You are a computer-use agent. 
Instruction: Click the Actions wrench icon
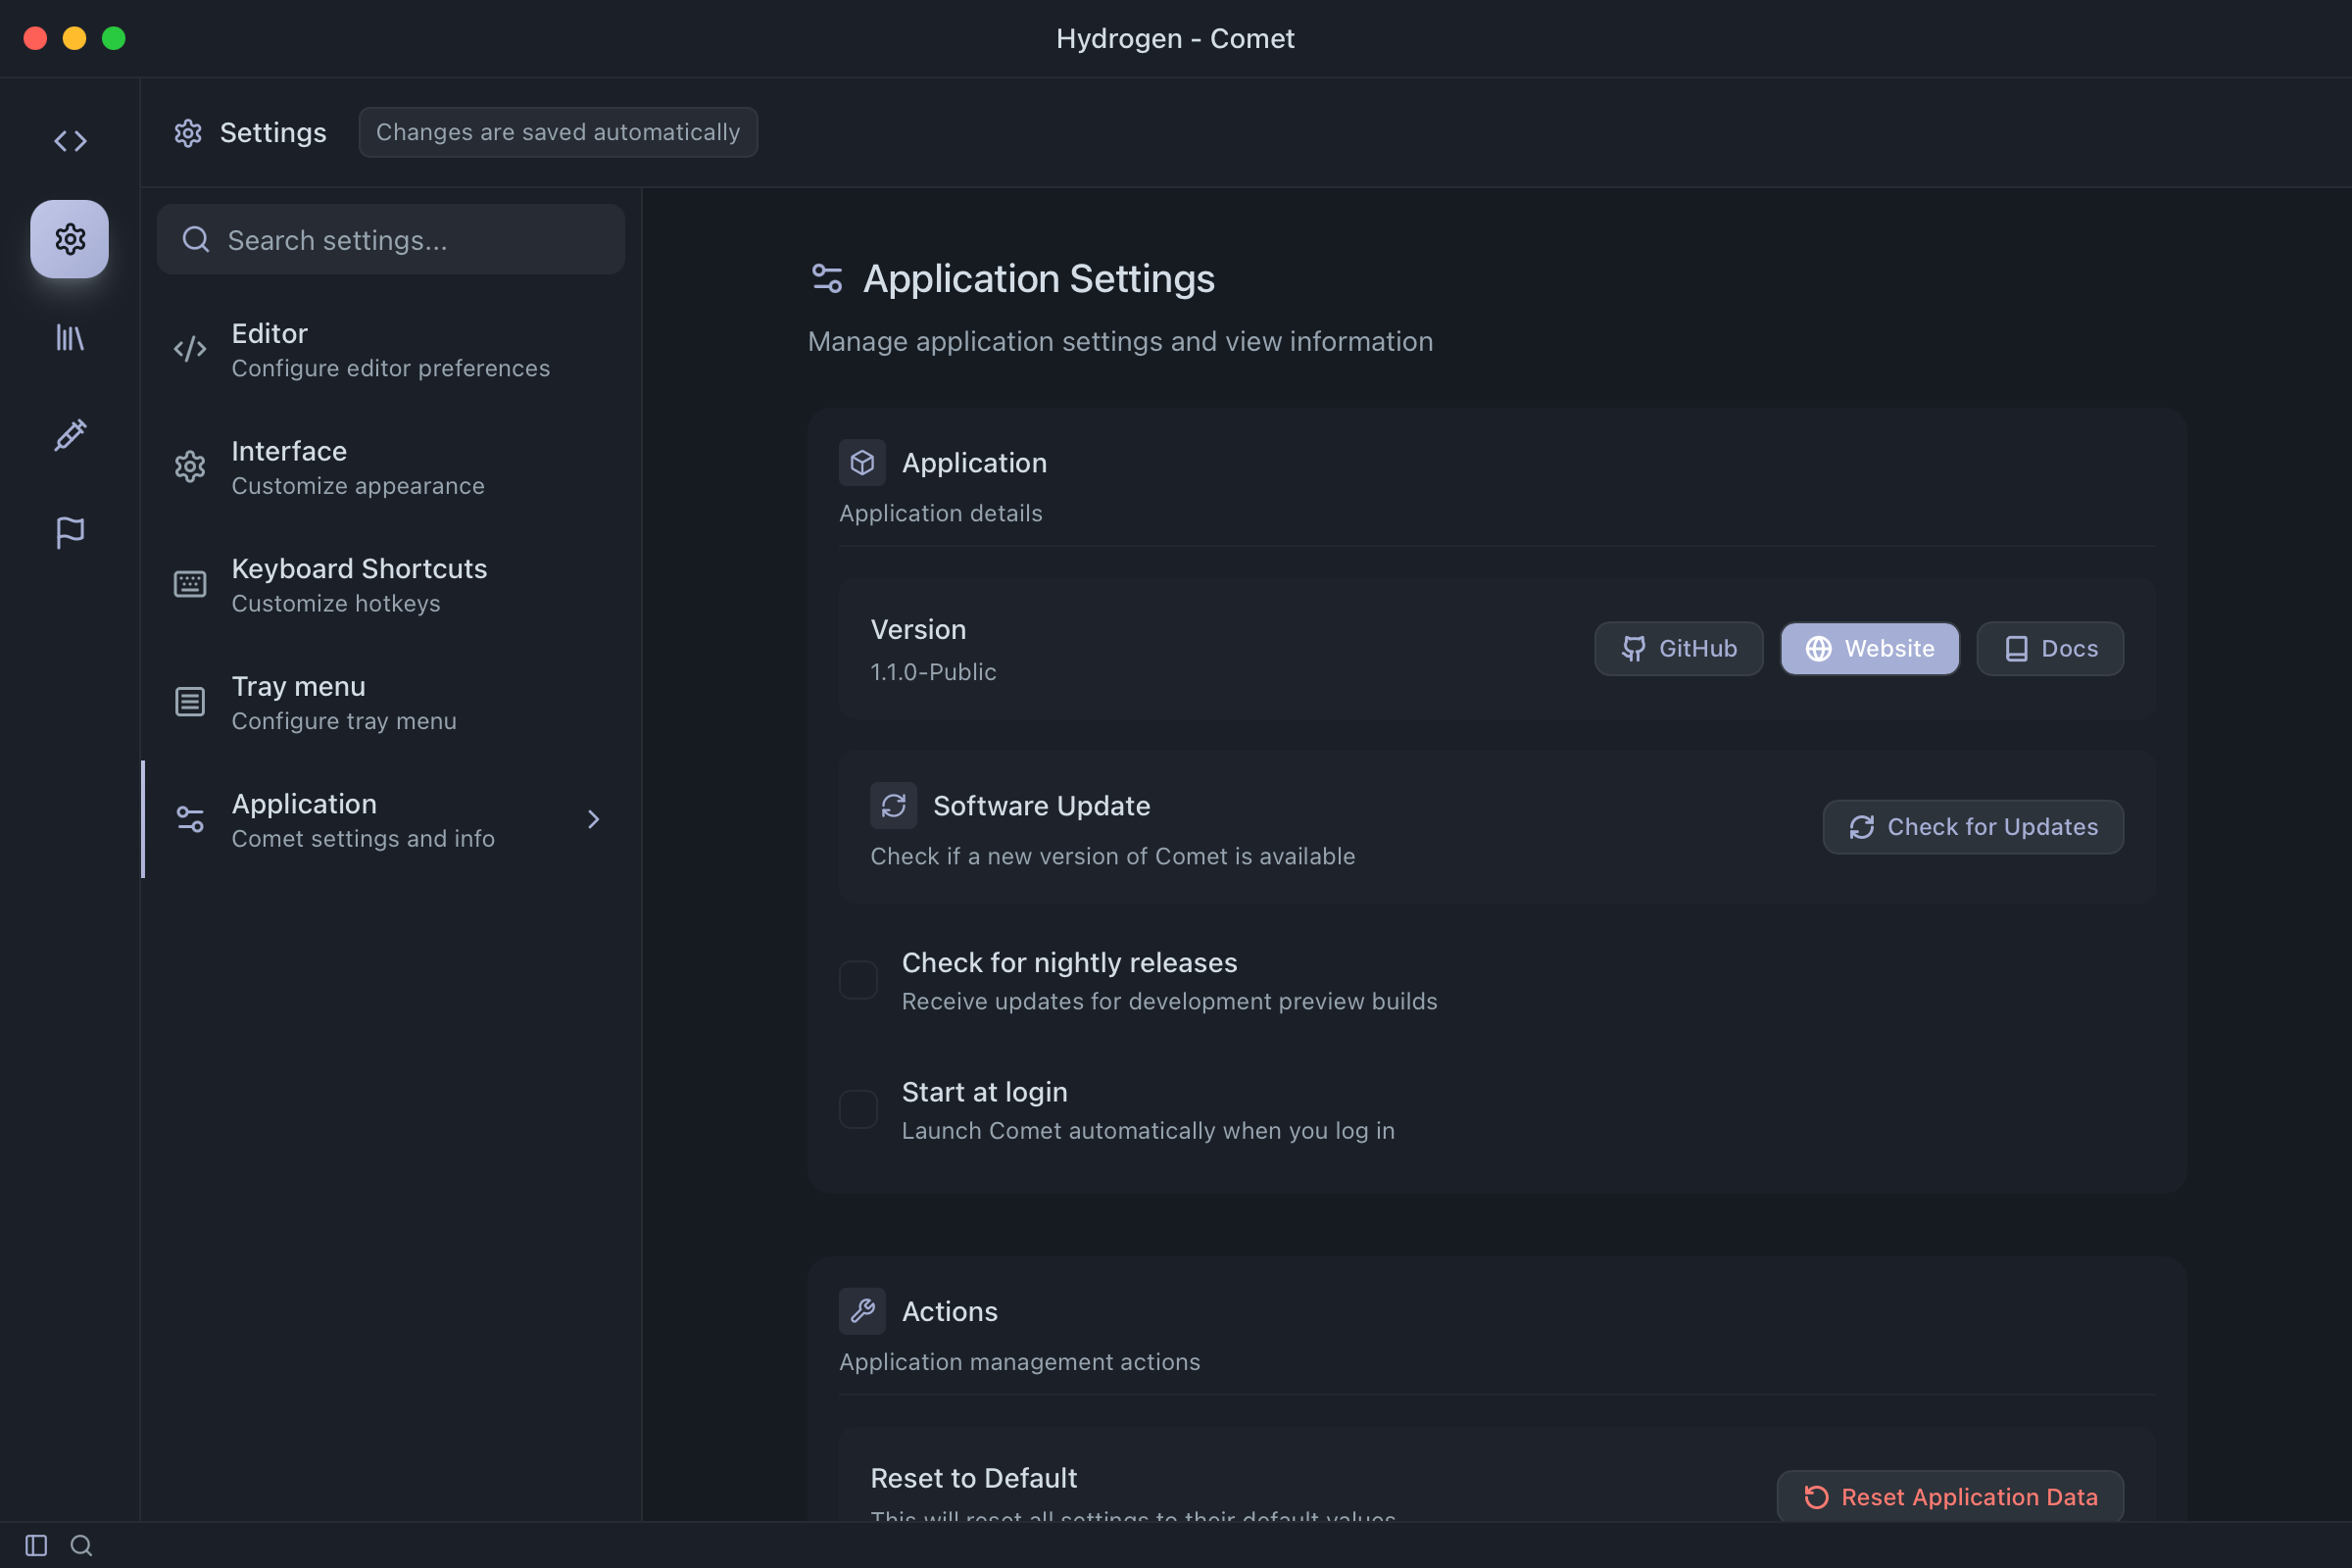coord(862,1311)
